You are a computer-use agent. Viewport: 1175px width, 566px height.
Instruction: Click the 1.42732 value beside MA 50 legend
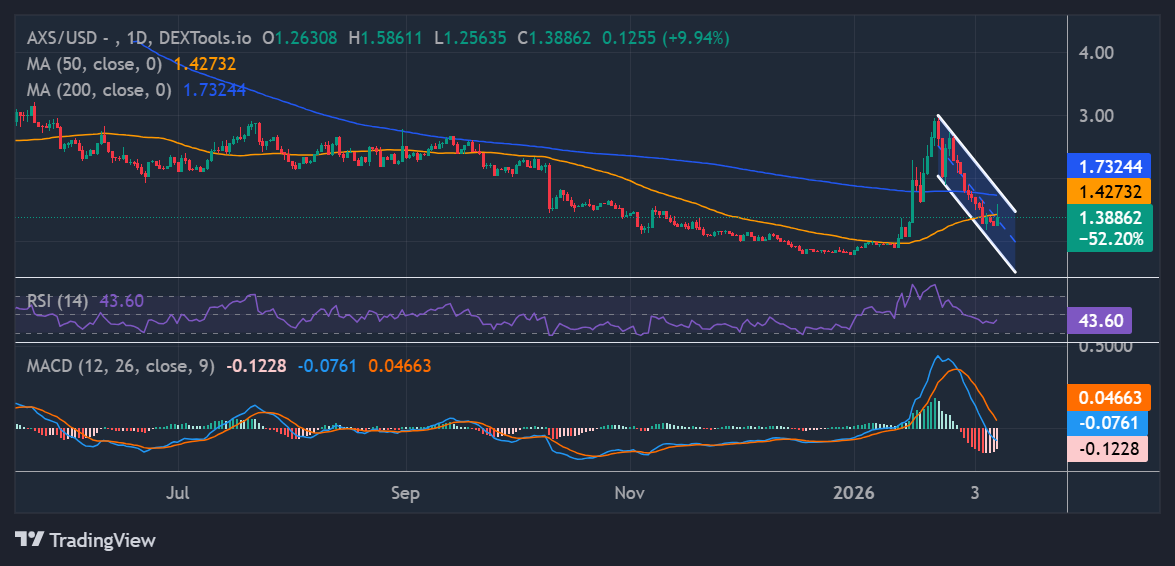pyautogui.click(x=205, y=64)
